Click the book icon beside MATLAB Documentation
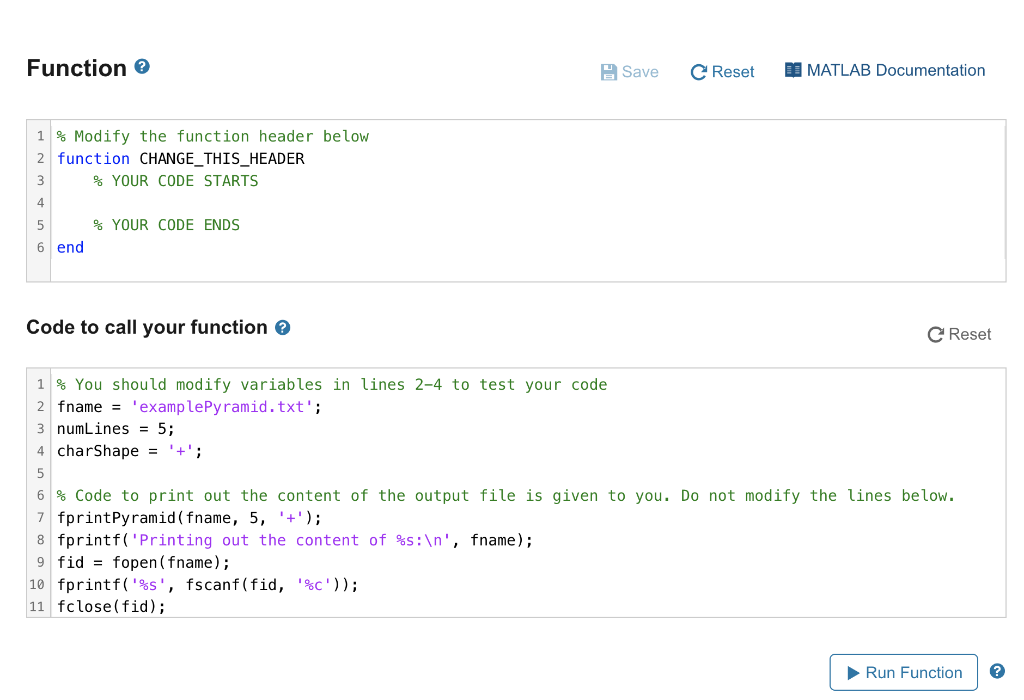The width and height of the screenshot is (1024, 700). (795, 69)
